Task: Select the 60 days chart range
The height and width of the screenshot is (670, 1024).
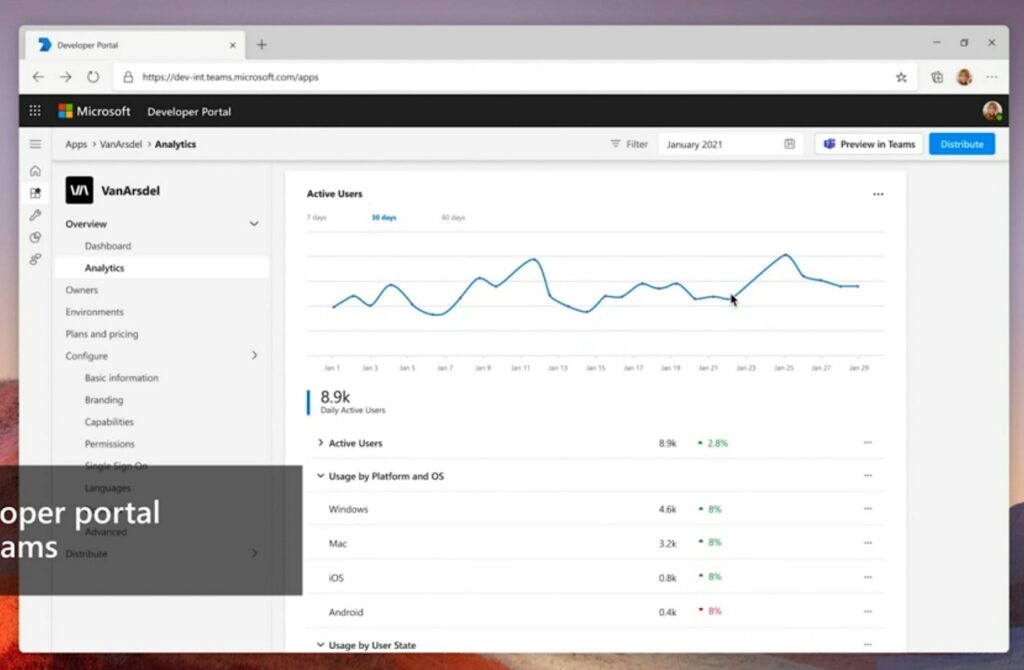Action: [452, 217]
